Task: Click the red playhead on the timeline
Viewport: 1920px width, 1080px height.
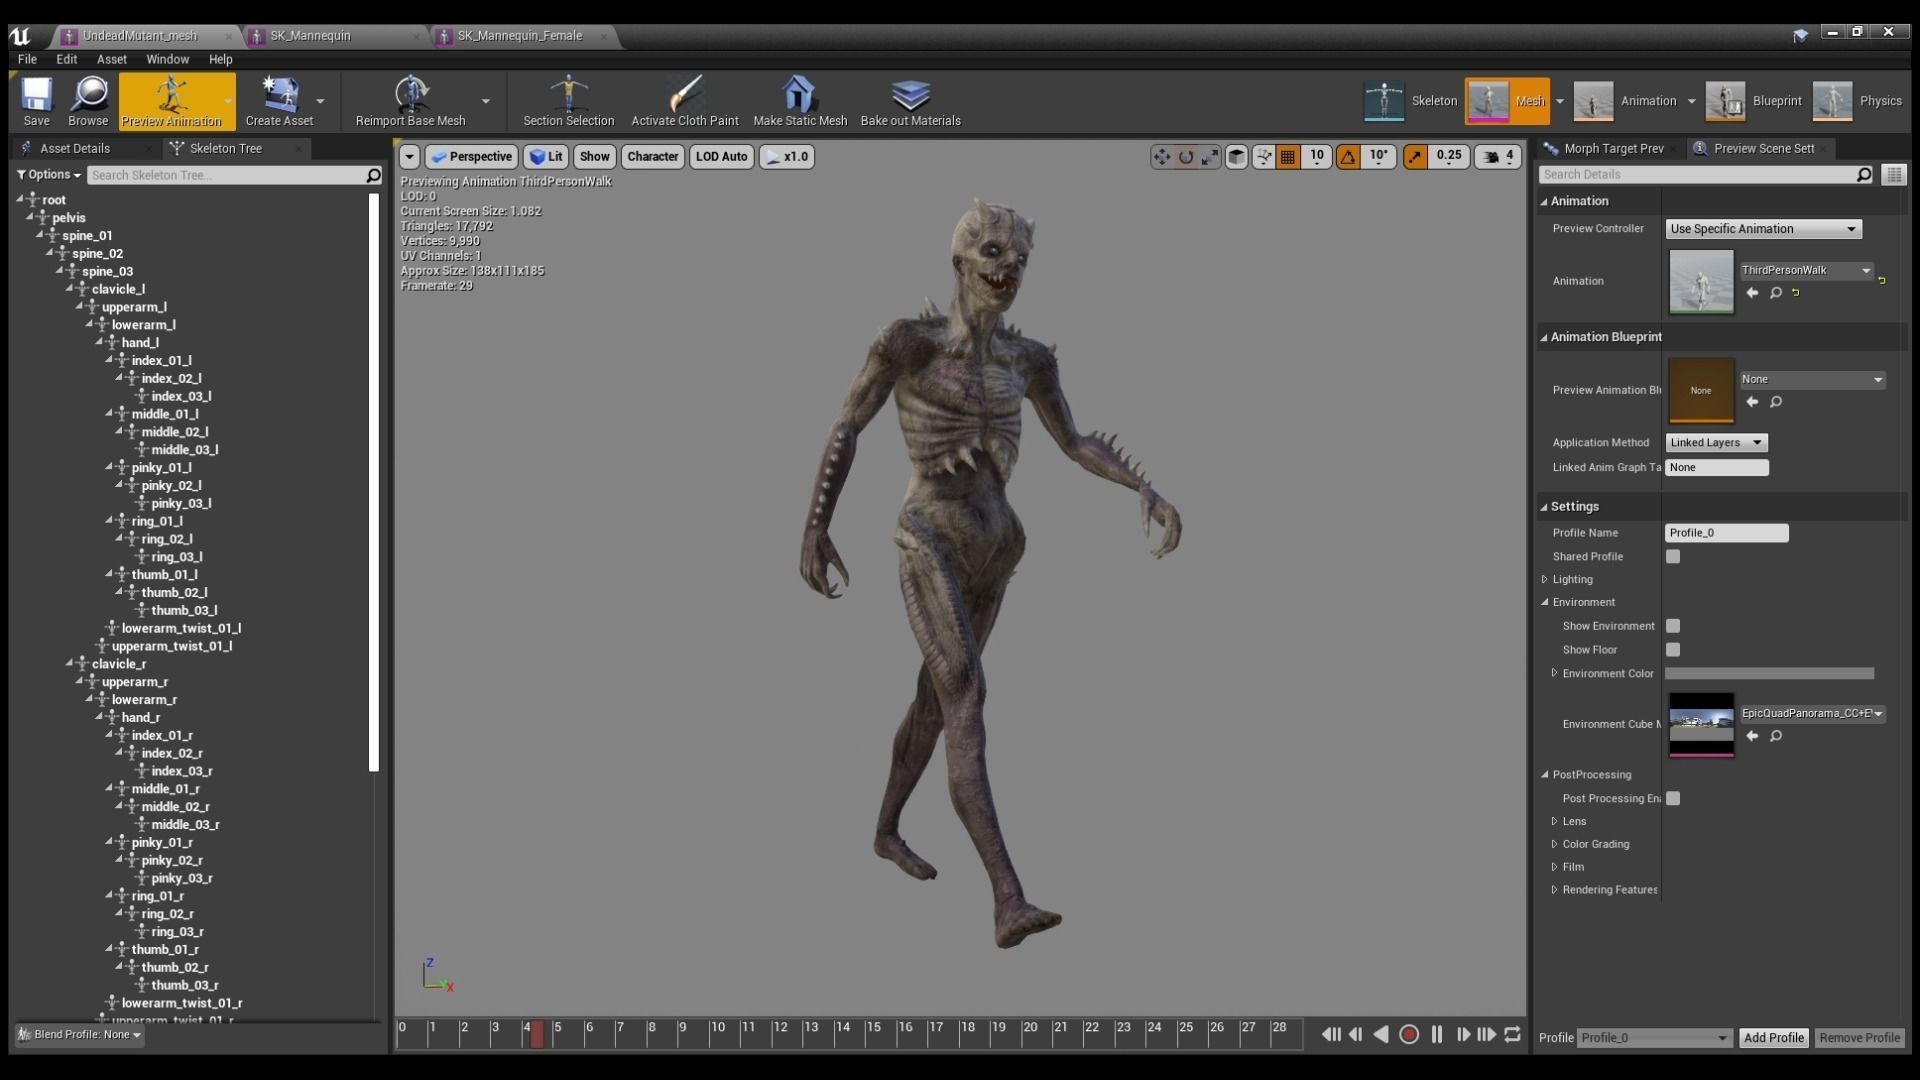Action: [x=537, y=1035]
